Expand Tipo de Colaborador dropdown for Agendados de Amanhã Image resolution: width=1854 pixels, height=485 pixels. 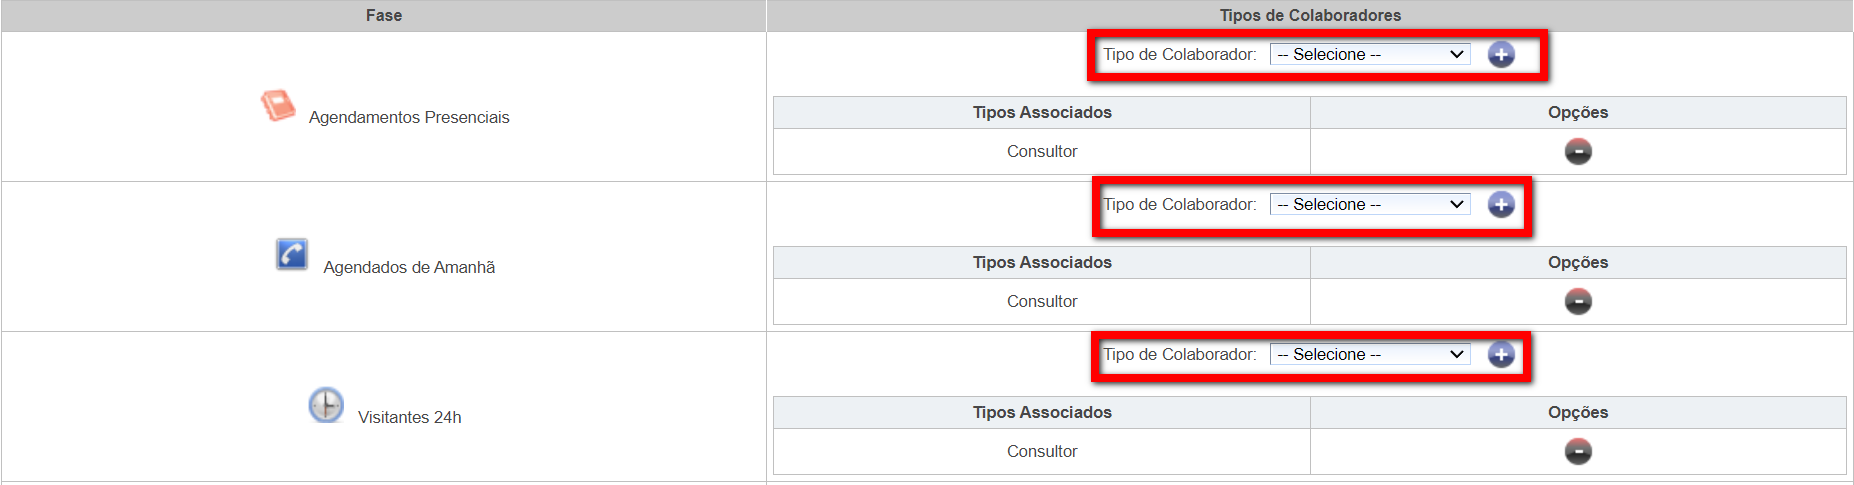click(x=1369, y=205)
